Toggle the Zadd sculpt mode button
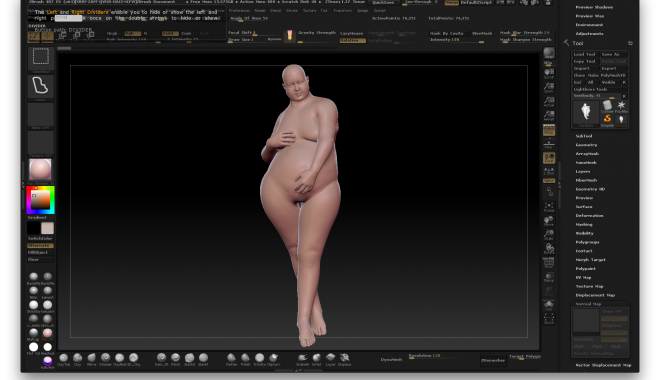Viewport: 660px width, 380px height. pos(170,33)
